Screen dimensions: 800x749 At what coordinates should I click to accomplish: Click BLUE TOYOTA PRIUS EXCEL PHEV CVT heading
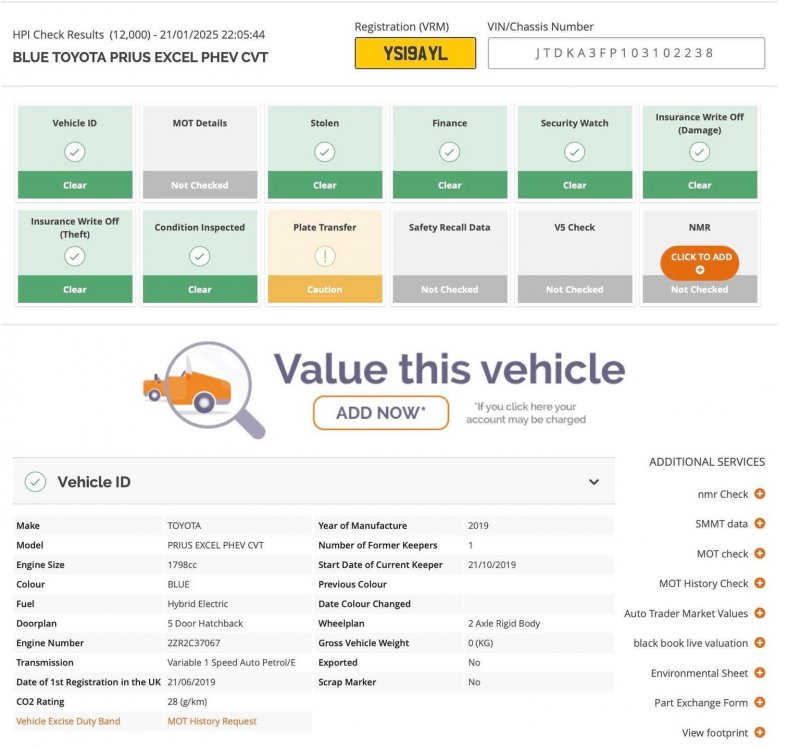click(140, 57)
